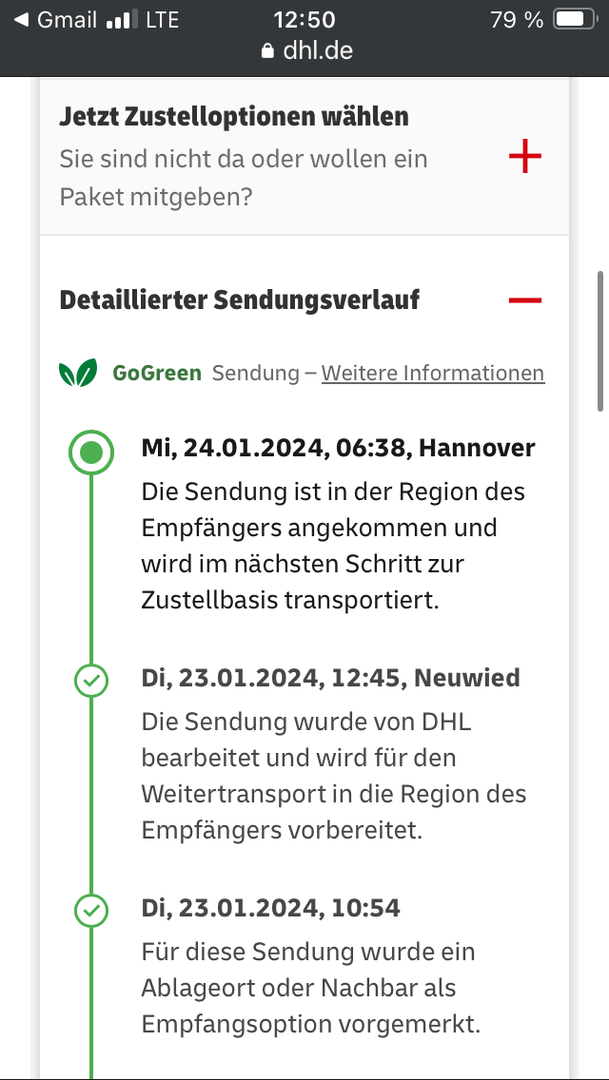Tap the back arrow to Gmail

20,20
